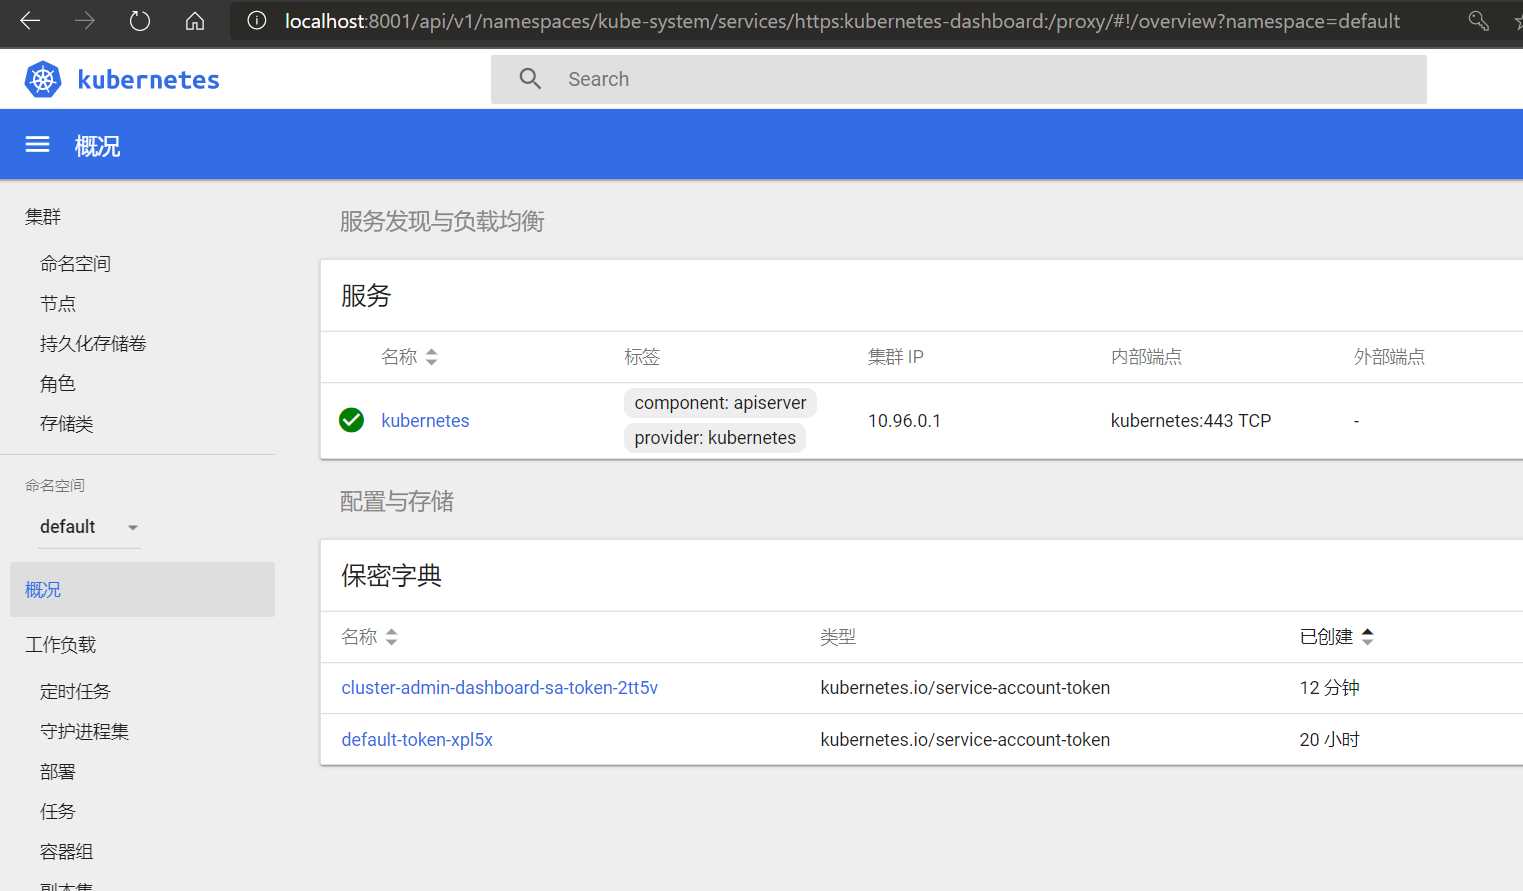Click the 集群 sidebar heading

tap(43, 217)
